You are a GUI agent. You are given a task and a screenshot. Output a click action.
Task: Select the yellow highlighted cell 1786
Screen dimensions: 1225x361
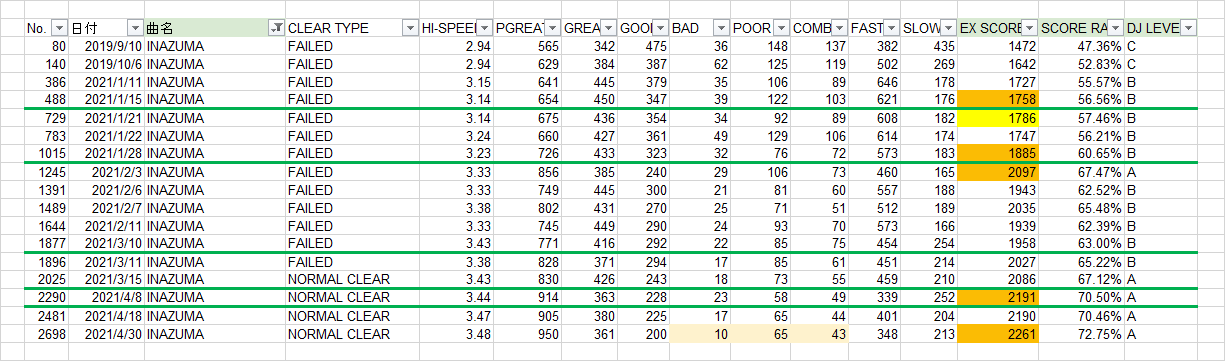coord(998,117)
